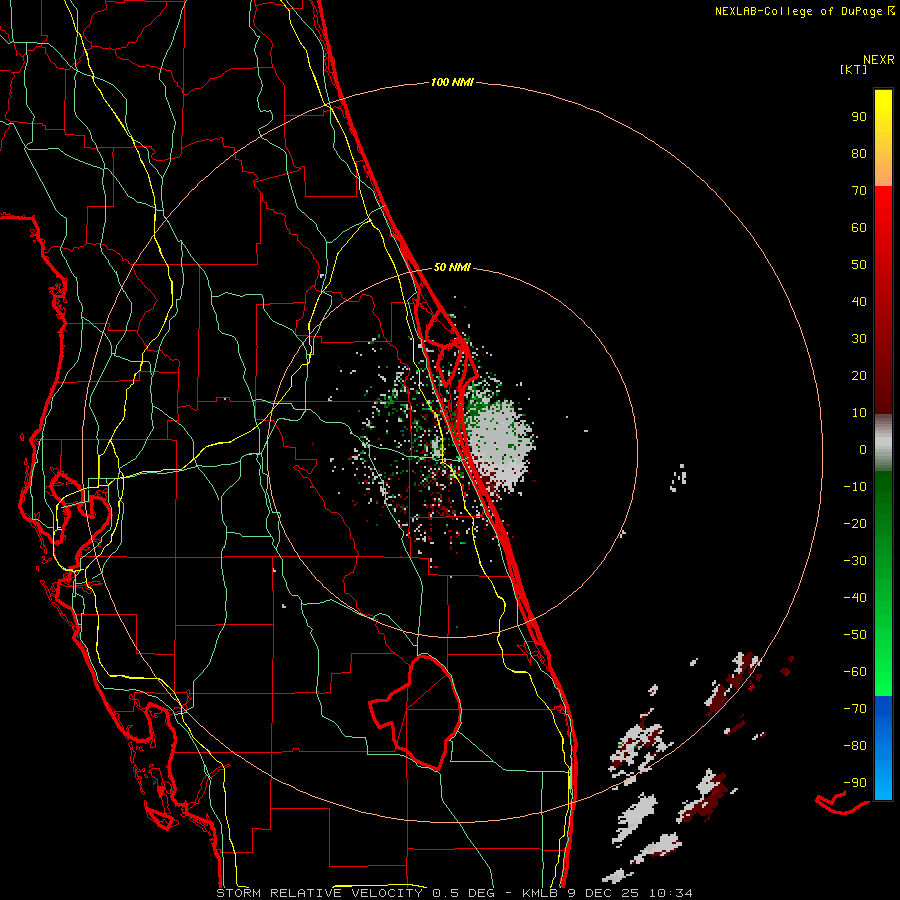Click the yellow top segment of the color bar
The image size is (900, 900).
click(883, 138)
